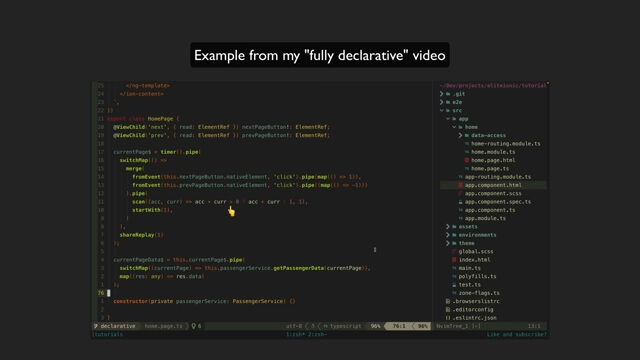Viewport: 640px width, 360px height.
Task: Click the export class HomePage line
Action: (143, 119)
